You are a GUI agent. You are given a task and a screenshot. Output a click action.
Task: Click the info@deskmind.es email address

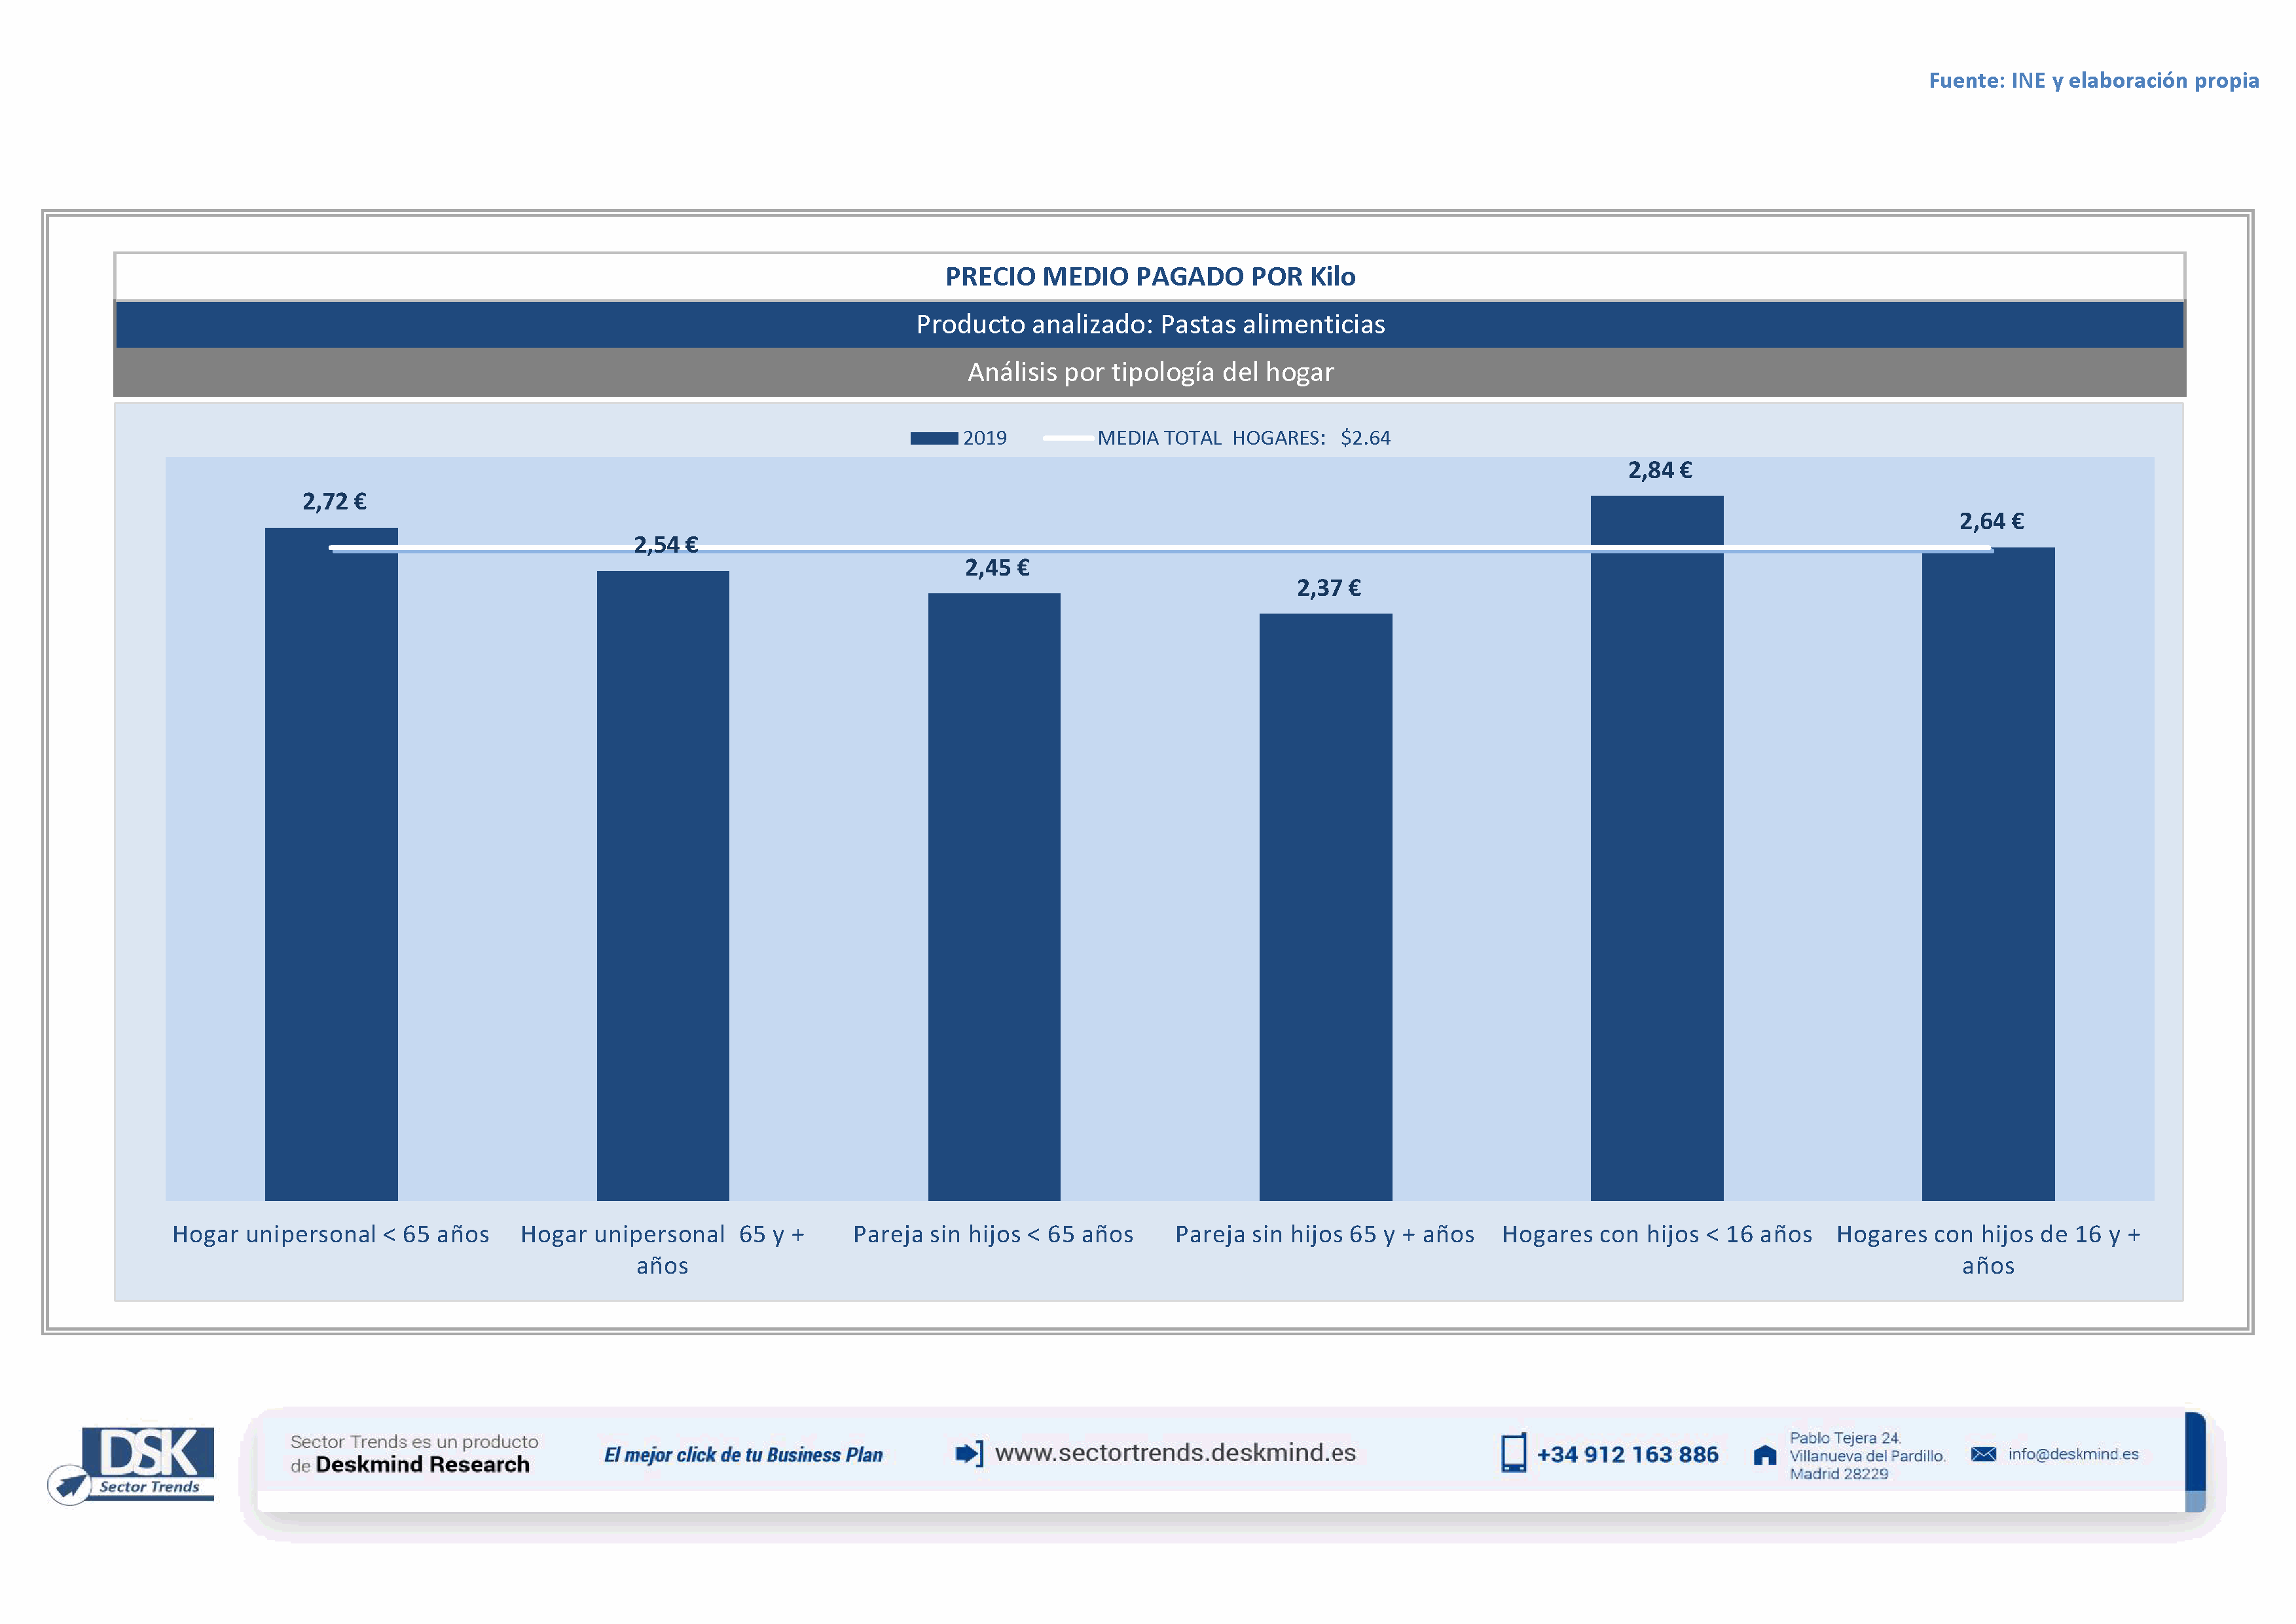pos(2073,1454)
